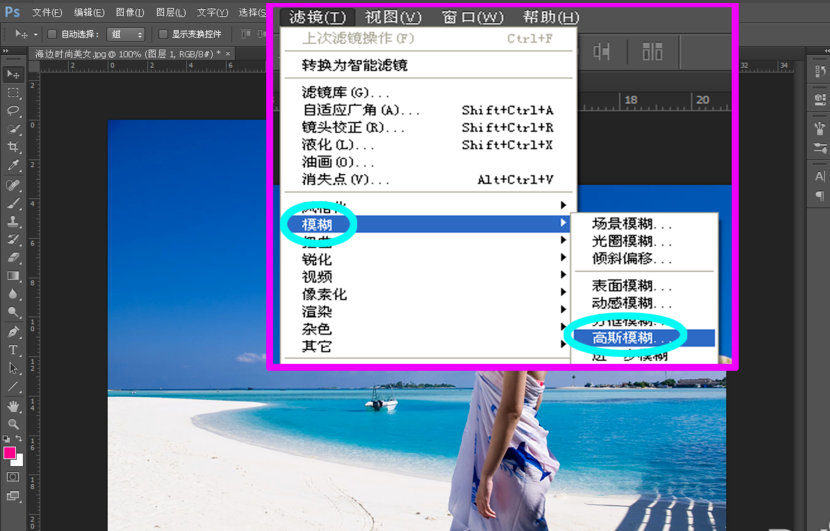The image size is (830, 531).
Task: Expand the 渲染 submenu arrow
Action: pyautogui.click(x=563, y=310)
